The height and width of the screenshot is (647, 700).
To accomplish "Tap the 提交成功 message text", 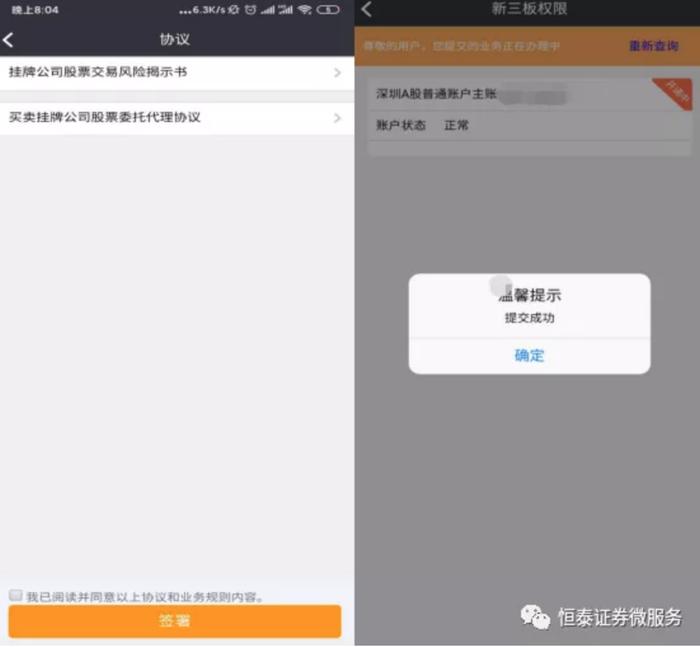I will click(x=529, y=318).
